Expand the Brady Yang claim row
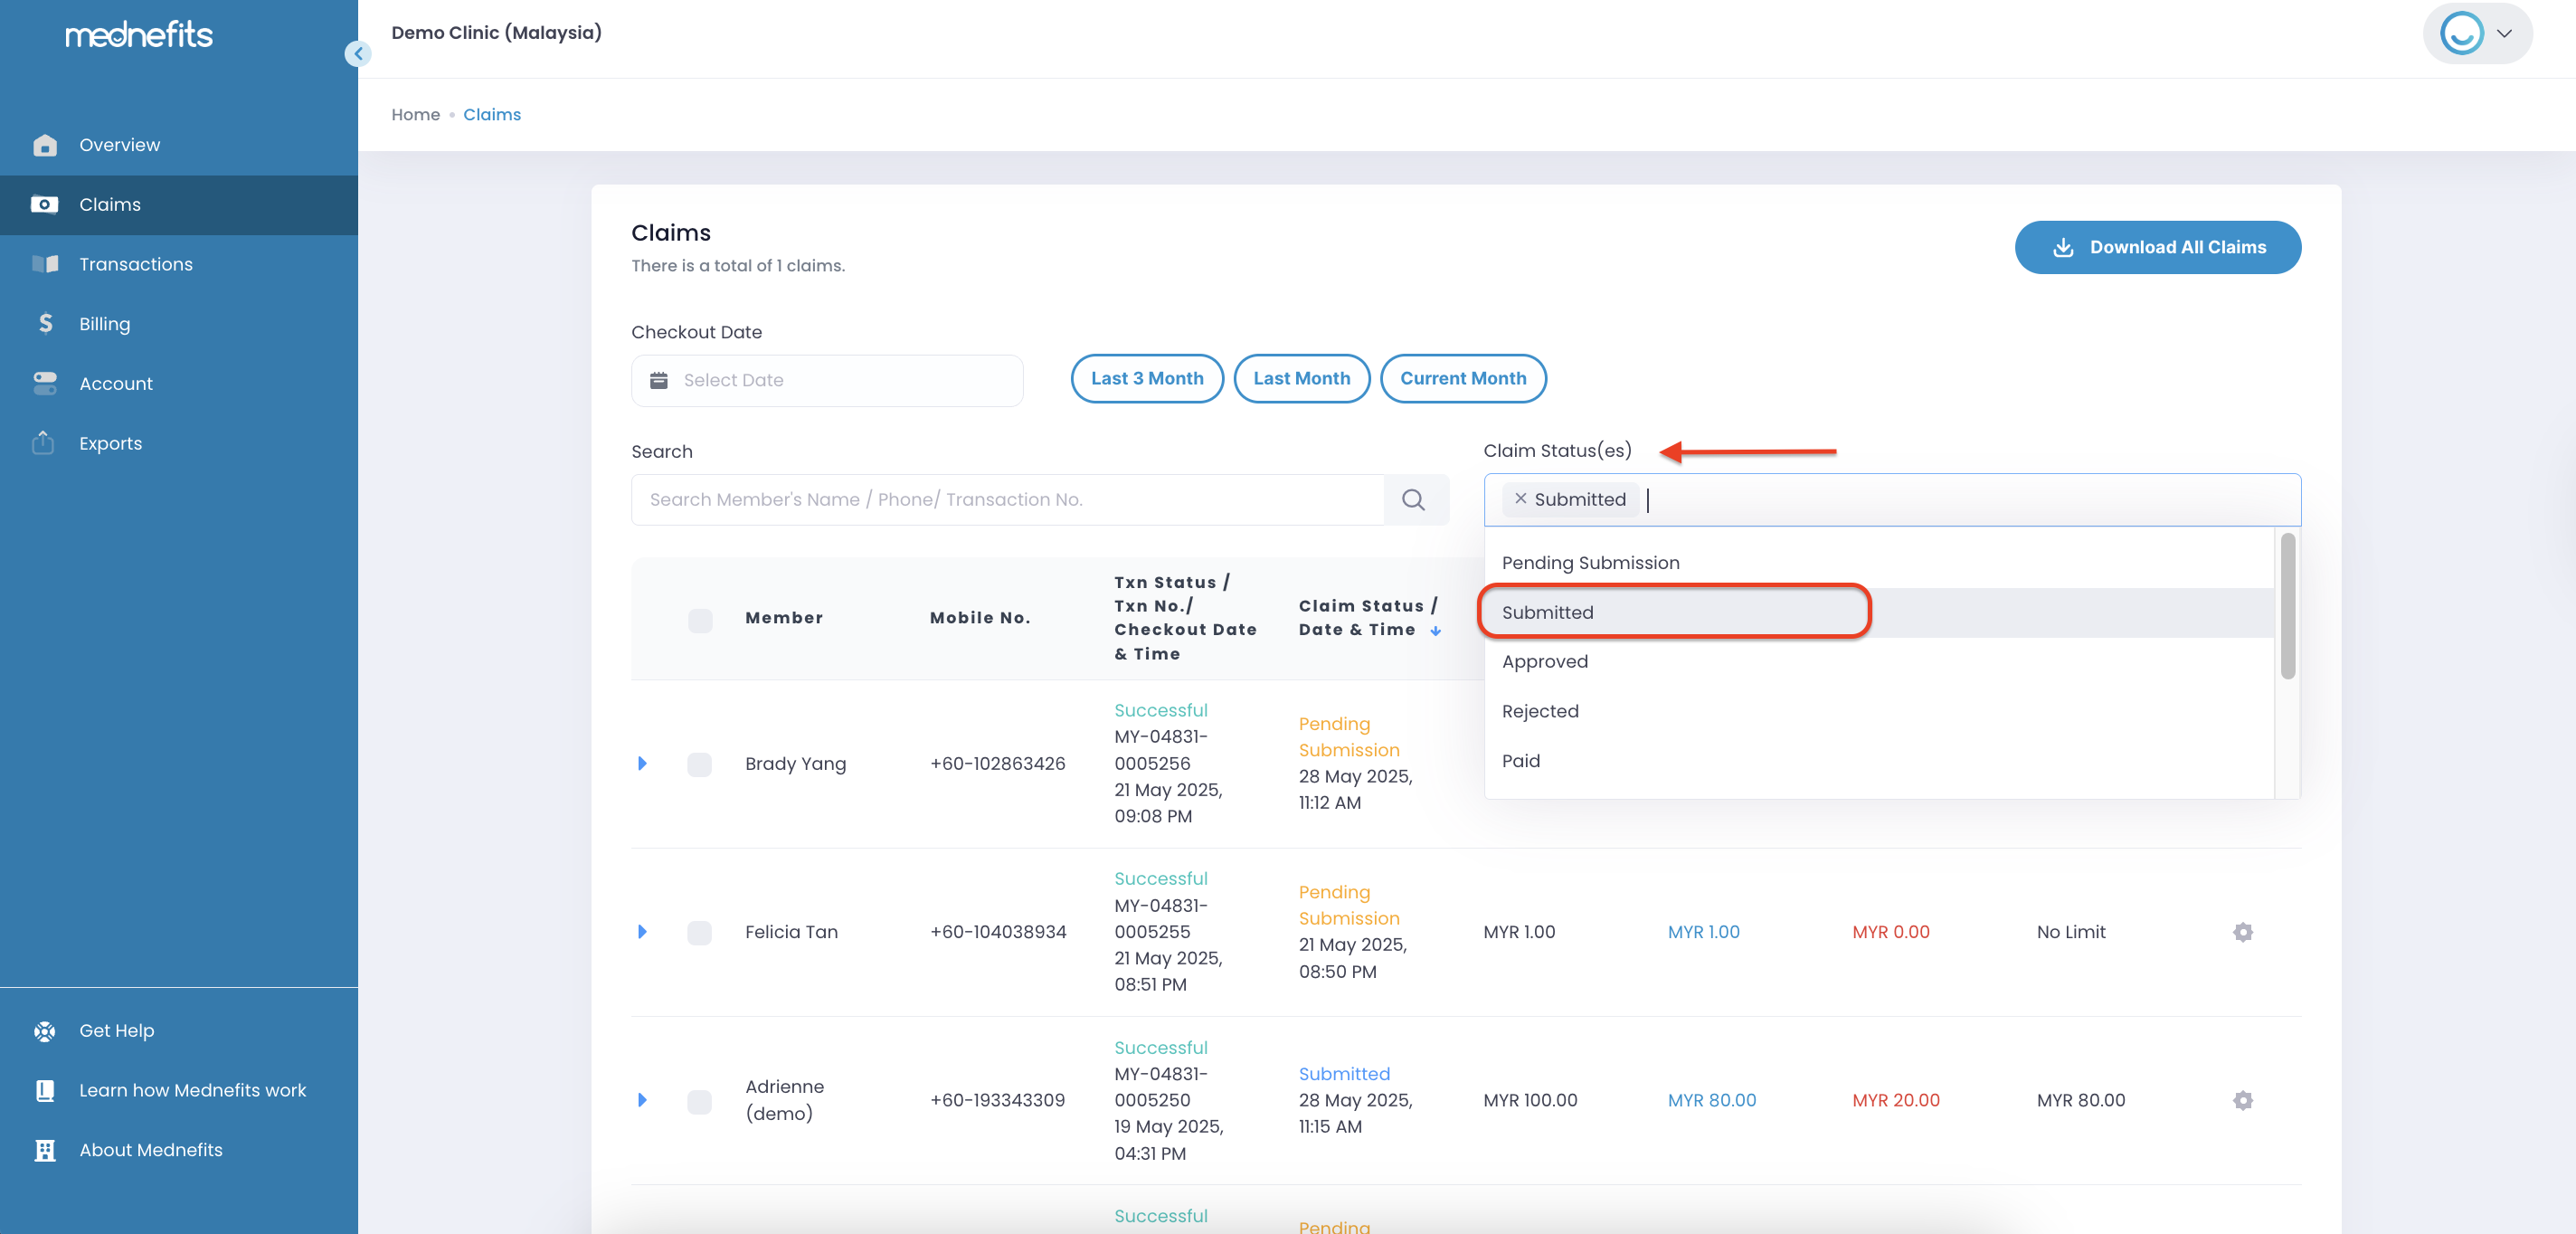2576x1234 pixels. [x=642, y=764]
